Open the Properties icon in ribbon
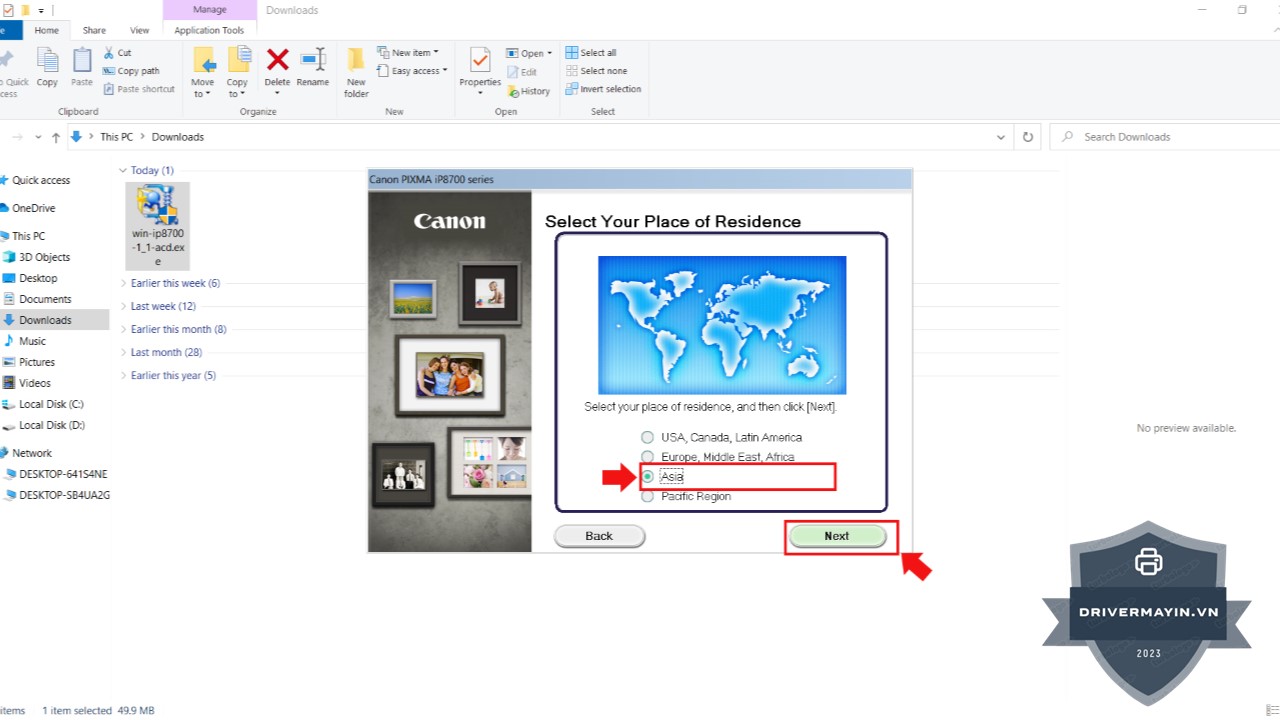This screenshot has height=720, width=1280. pos(480,63)
